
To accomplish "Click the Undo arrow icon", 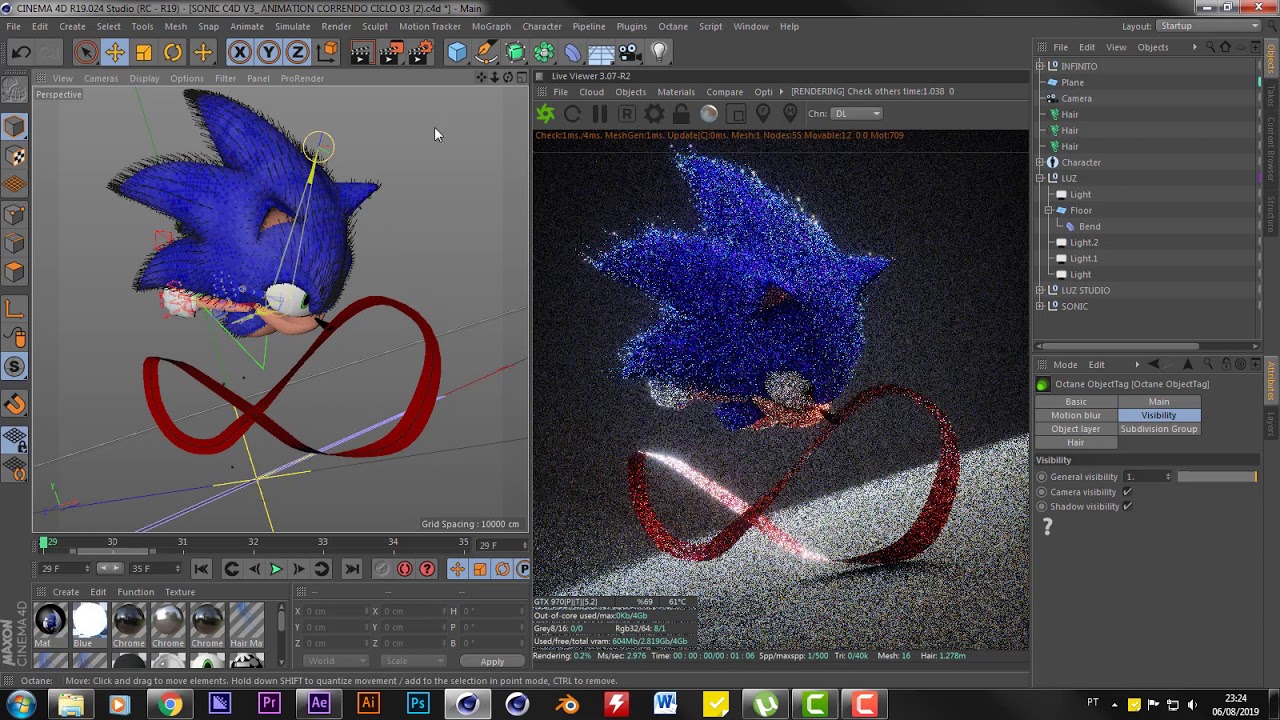I will (22, 52).
